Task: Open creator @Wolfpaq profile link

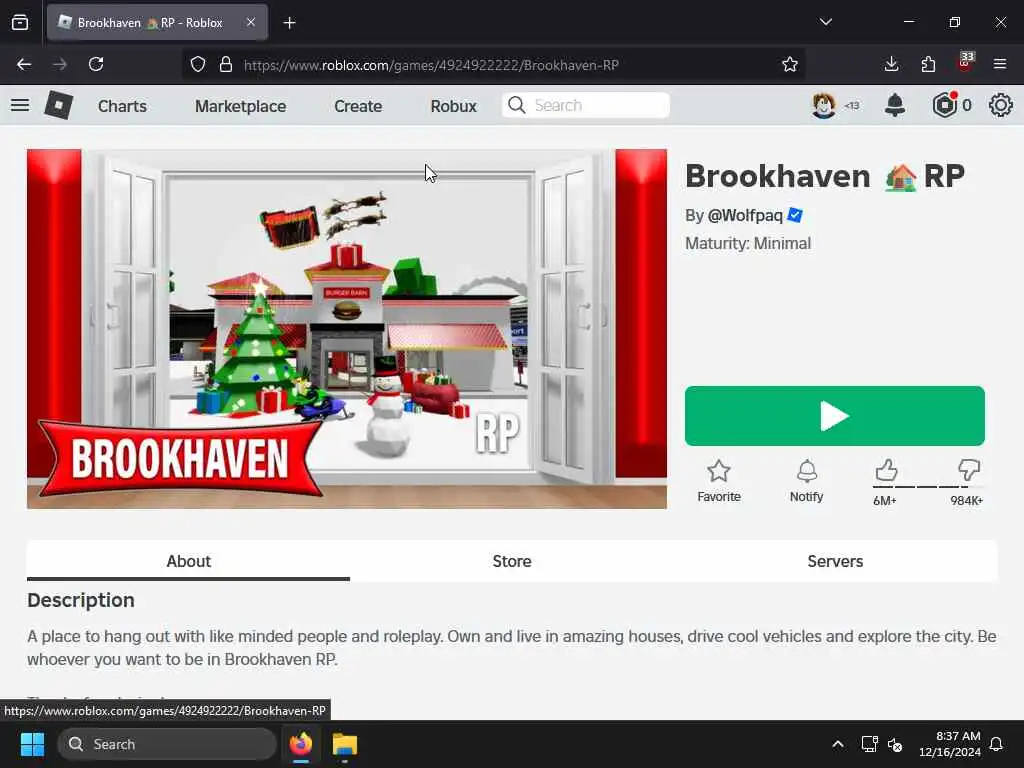Action: point(745,216)
